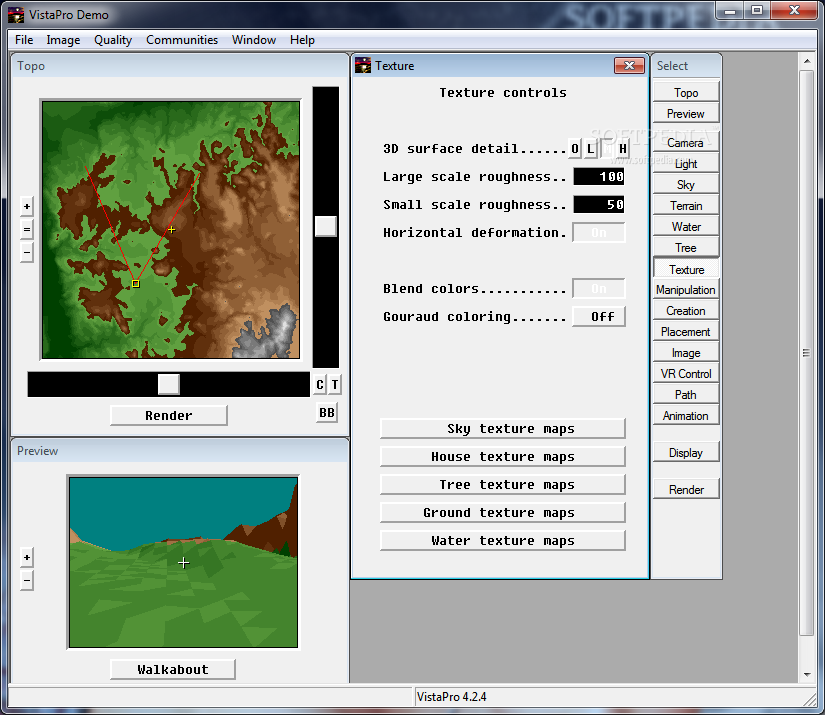
Task: Click the VistaPro app icon in title bar
Action: tap(16, 15)
